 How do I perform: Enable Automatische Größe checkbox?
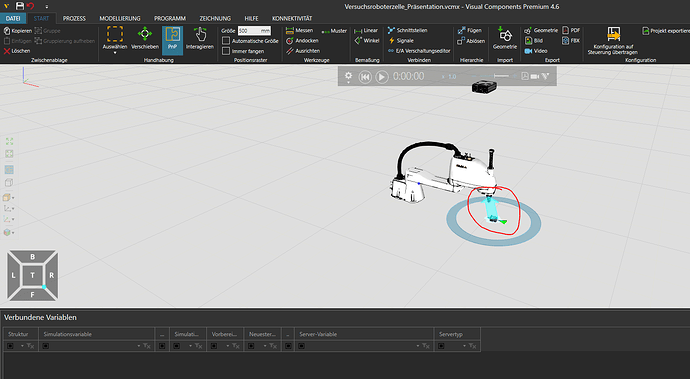pyautogui.click(x=226, y=40)
